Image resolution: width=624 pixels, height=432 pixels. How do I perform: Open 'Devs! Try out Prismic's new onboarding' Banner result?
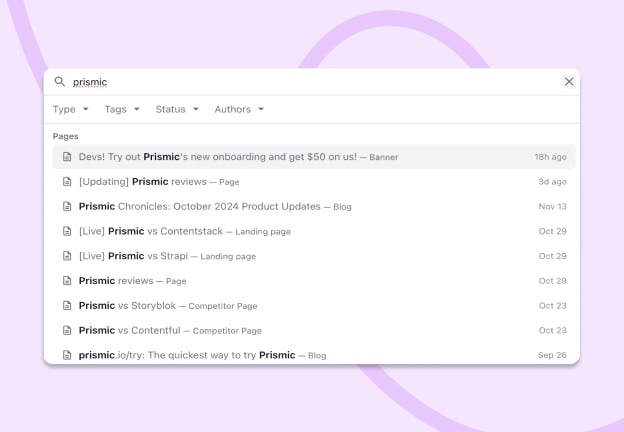[x=314, y=157]
